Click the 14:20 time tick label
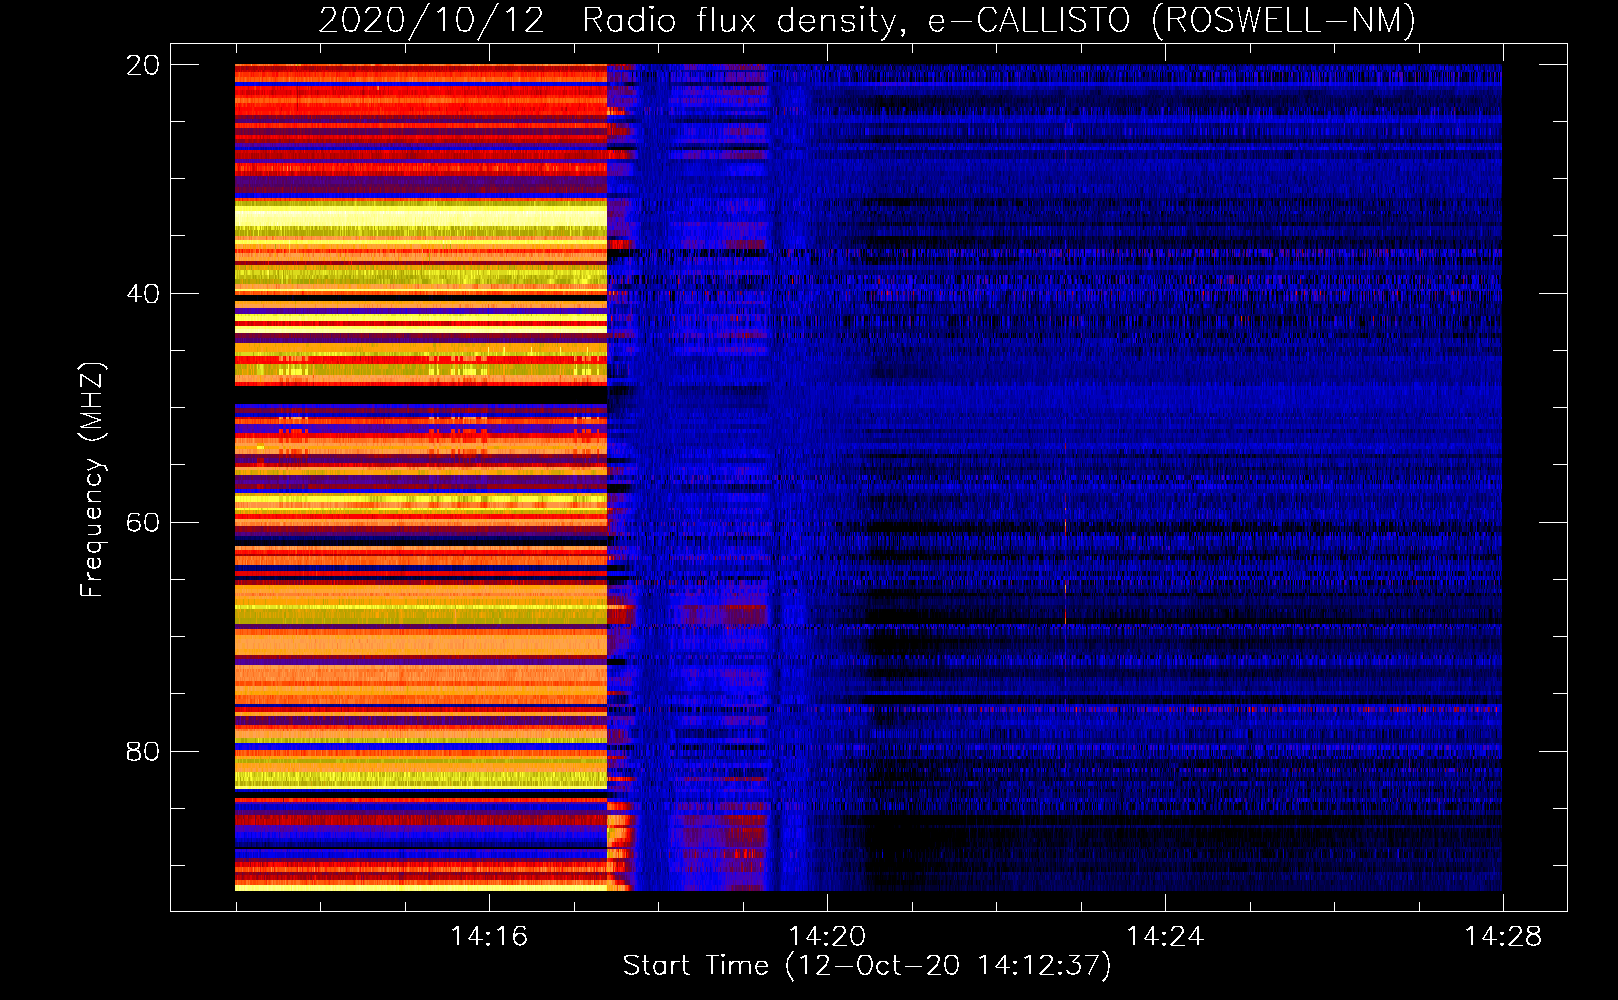Image resolution: width=1618 pixels, height=1000 pixels. point(827,937)
